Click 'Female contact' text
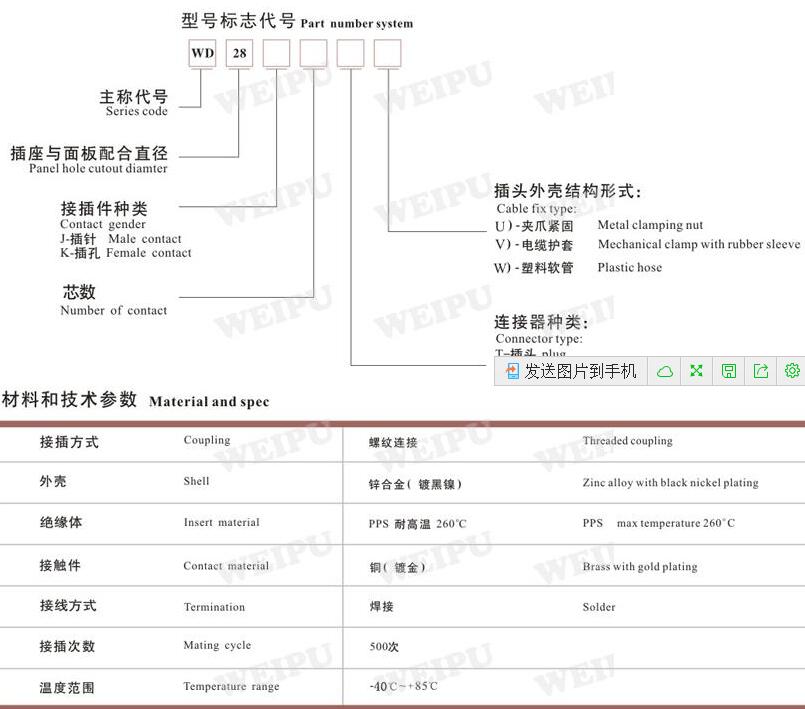The width and height of the screenshot is (805, 709). (148, 253)
